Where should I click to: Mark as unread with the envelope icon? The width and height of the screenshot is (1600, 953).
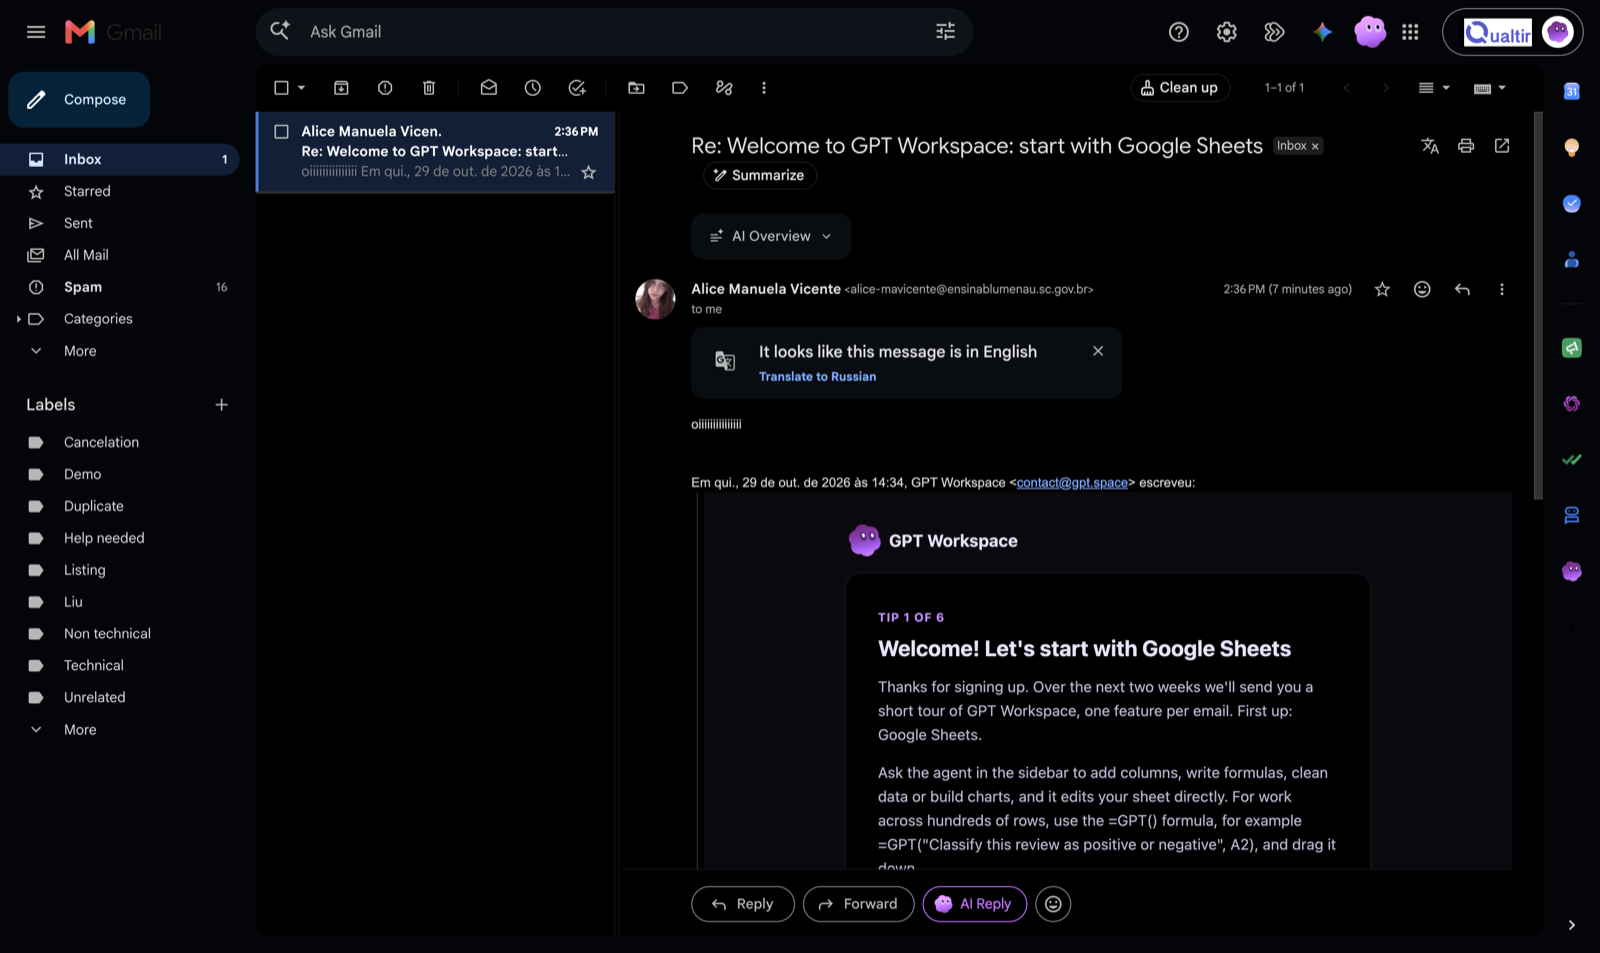[x=489, y=88]
